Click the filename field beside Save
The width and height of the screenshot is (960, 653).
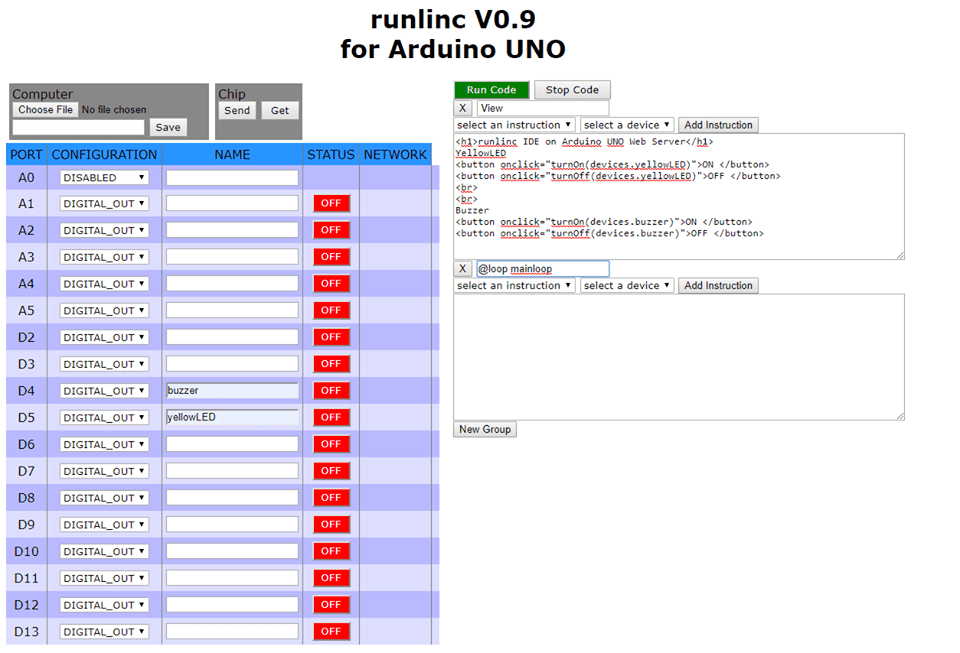pyautogui.click(x=78, y=127)
